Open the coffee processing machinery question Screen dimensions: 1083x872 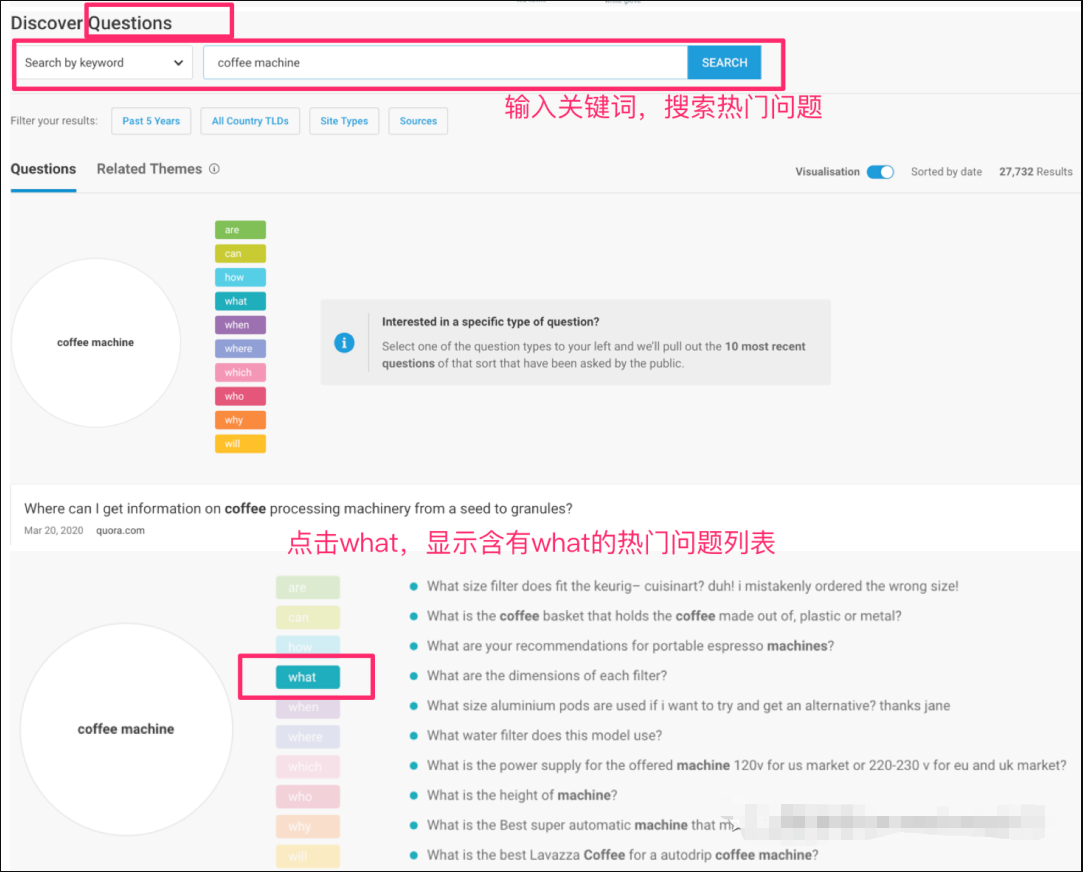298,508
